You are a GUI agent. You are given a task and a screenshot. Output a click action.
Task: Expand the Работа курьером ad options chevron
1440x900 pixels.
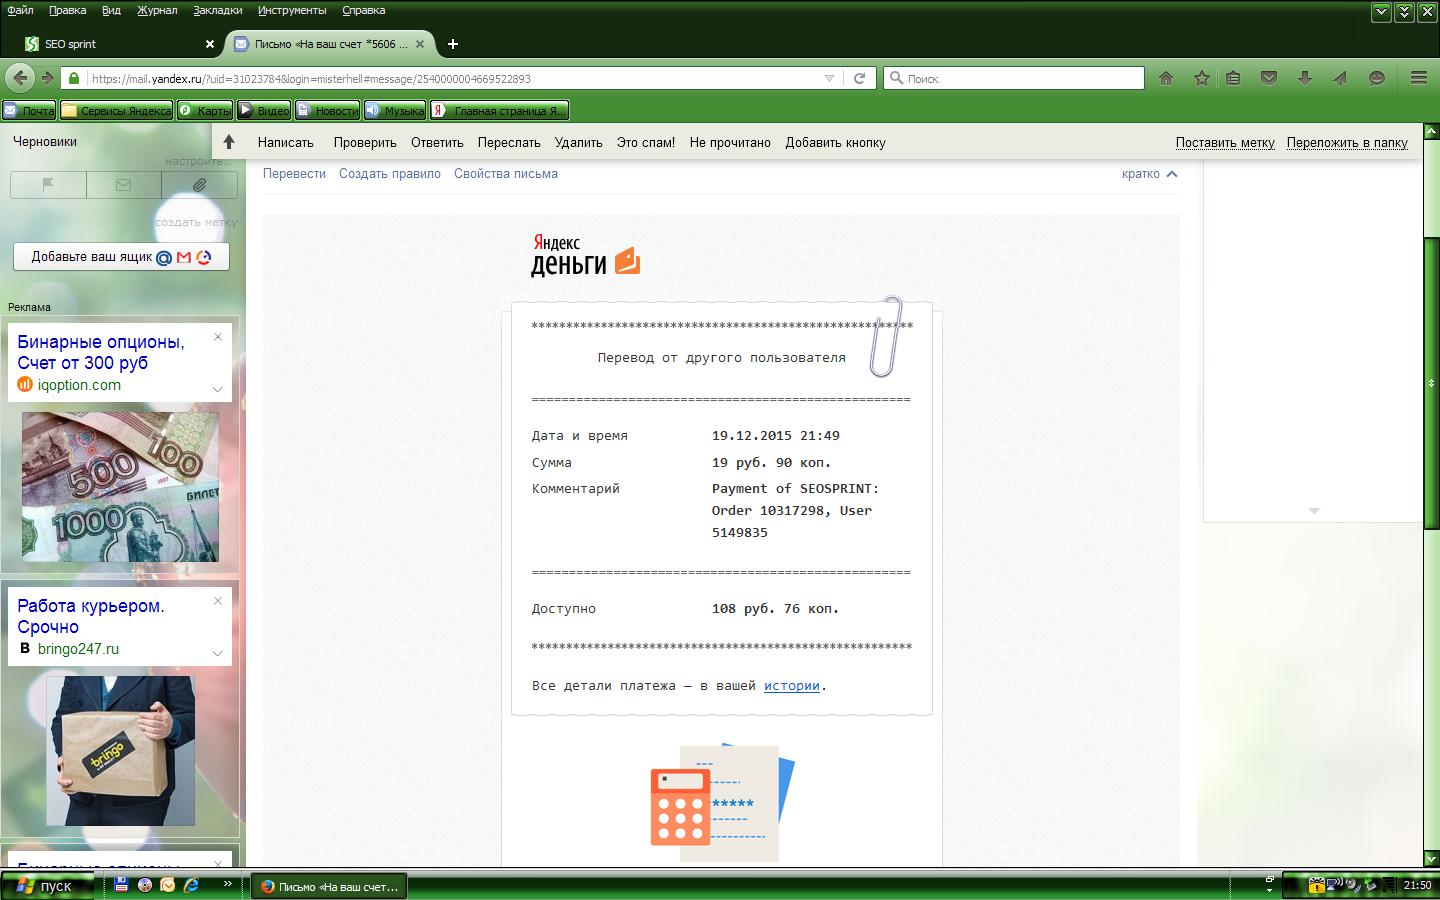click(x=217, y=653)
